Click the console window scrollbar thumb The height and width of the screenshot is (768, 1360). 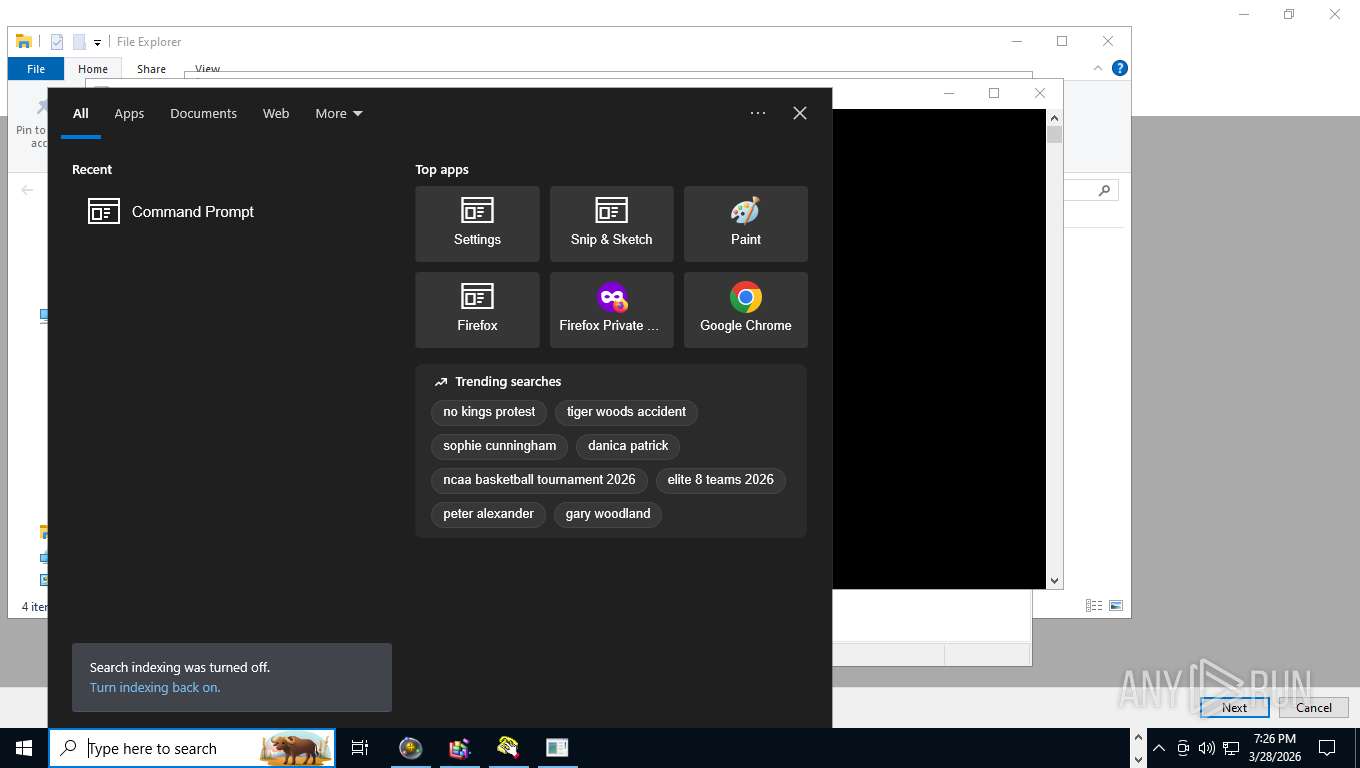tap(1054, 135)
